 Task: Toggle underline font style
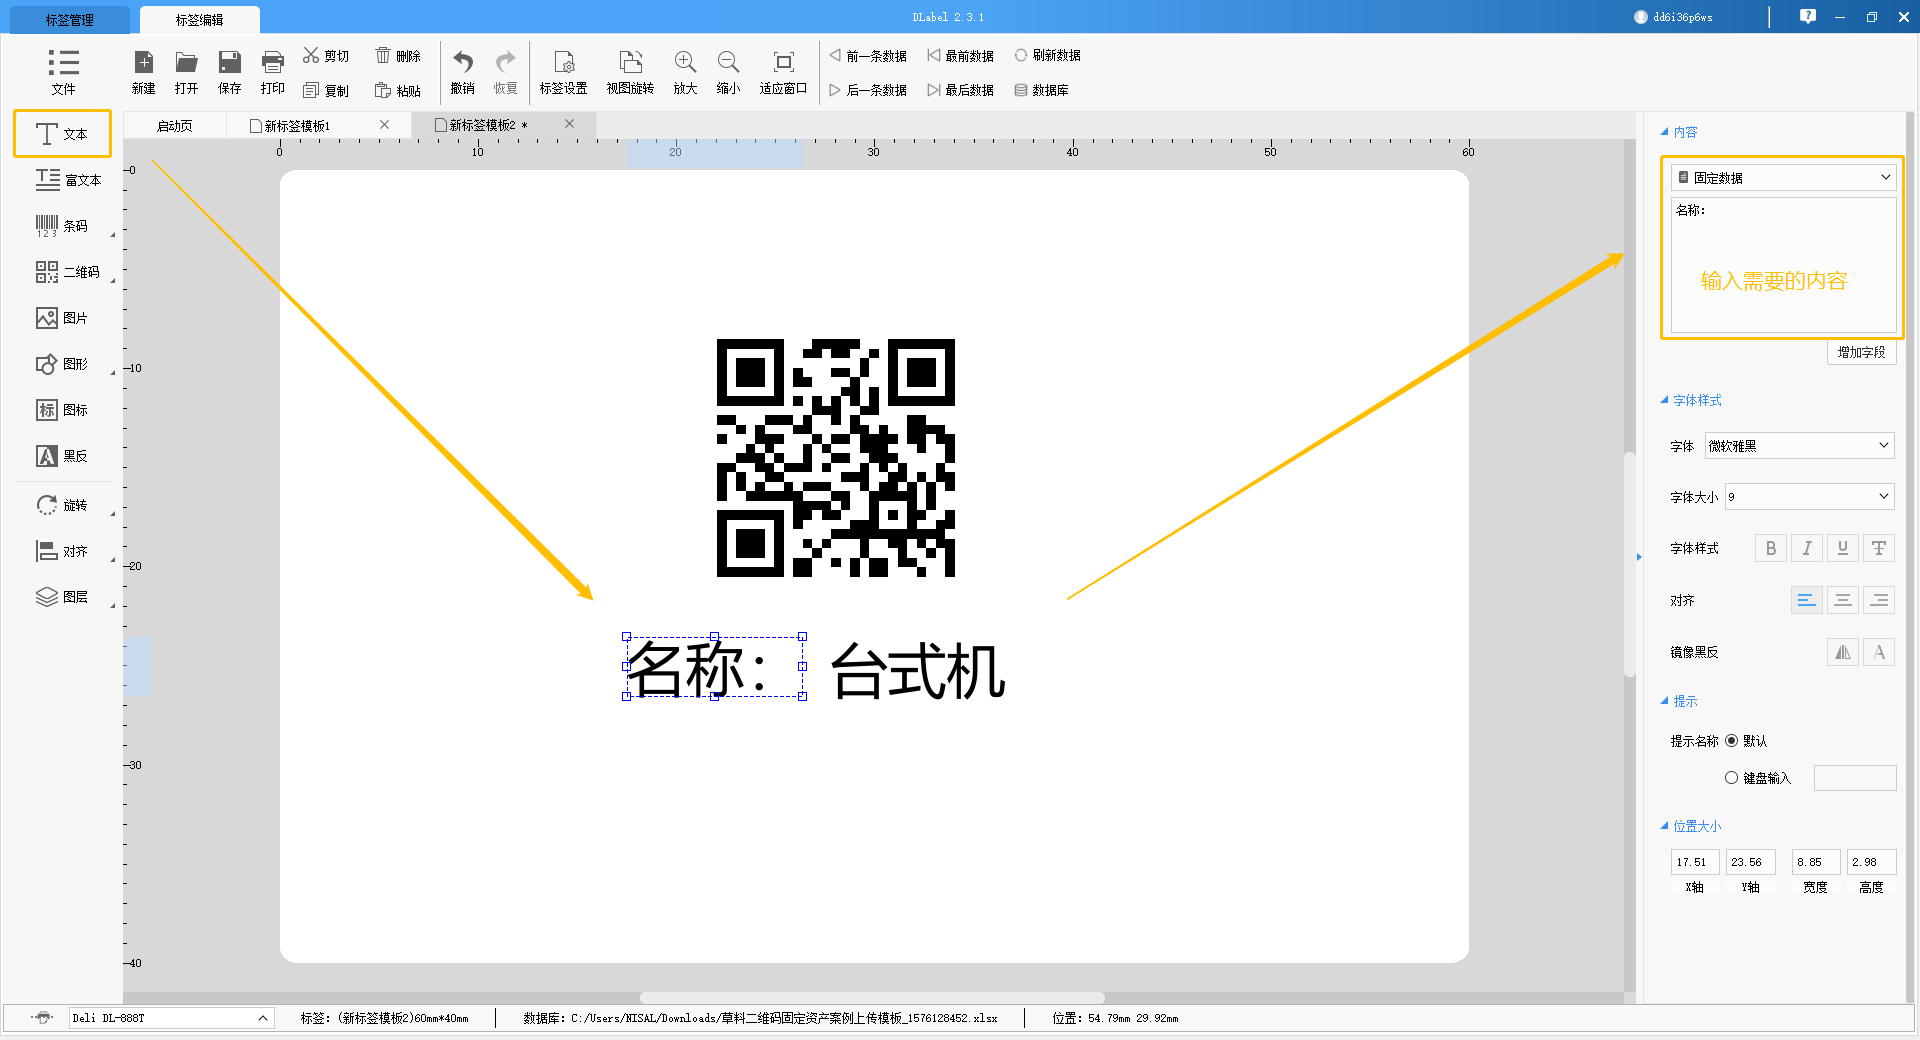click(1842, 548)
